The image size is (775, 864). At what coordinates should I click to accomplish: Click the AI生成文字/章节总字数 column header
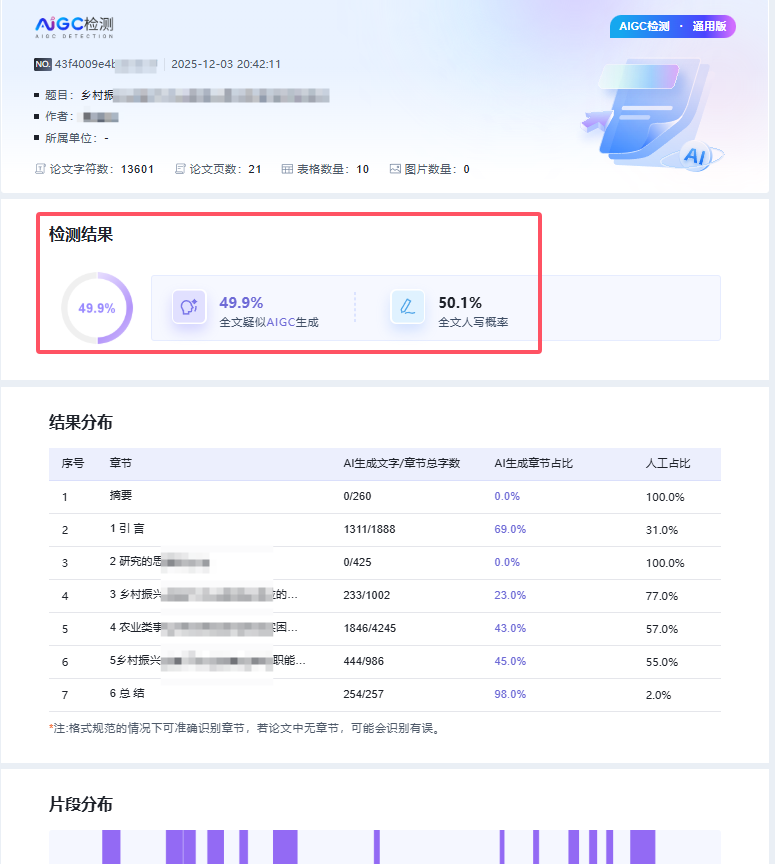402,463
